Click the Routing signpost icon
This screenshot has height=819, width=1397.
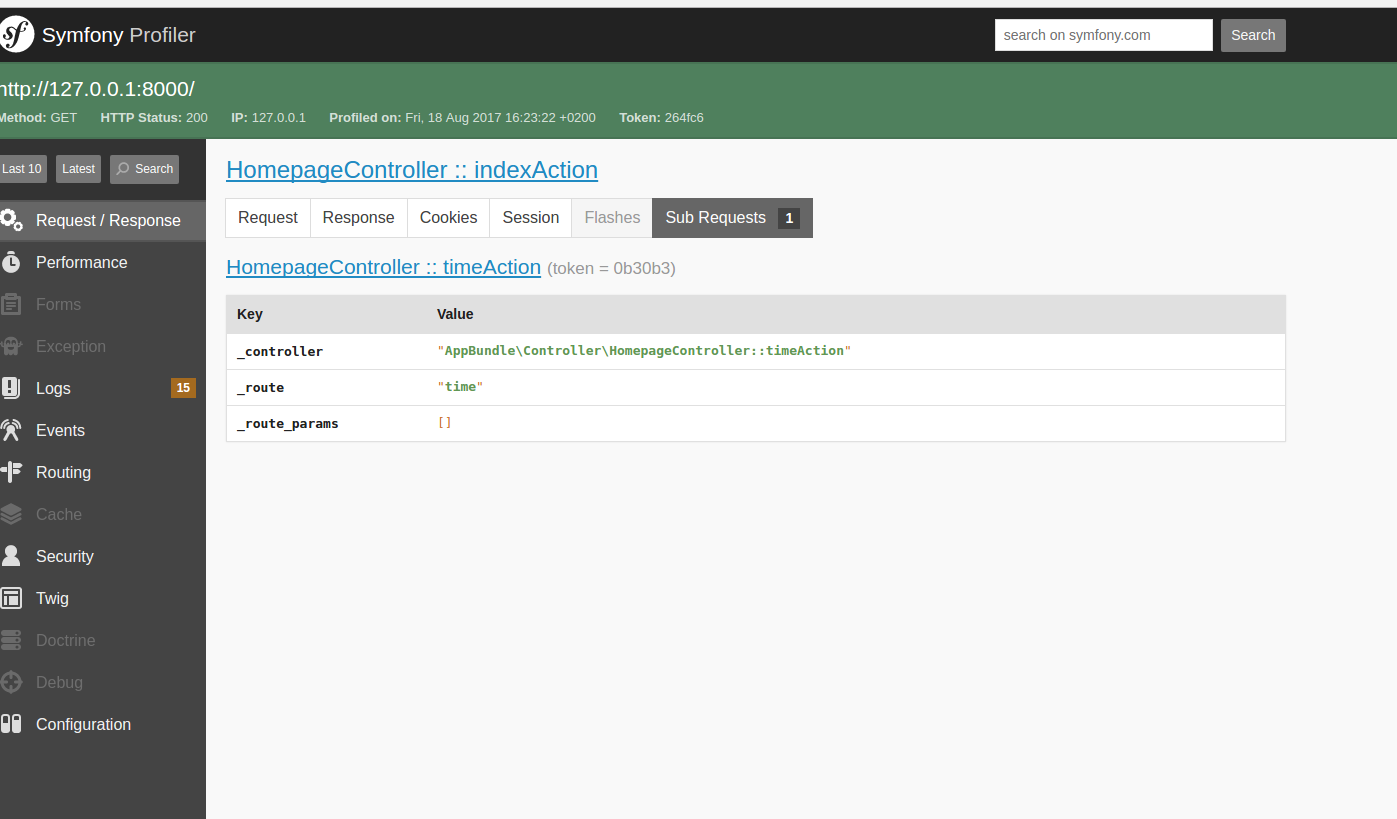point(11,472)
